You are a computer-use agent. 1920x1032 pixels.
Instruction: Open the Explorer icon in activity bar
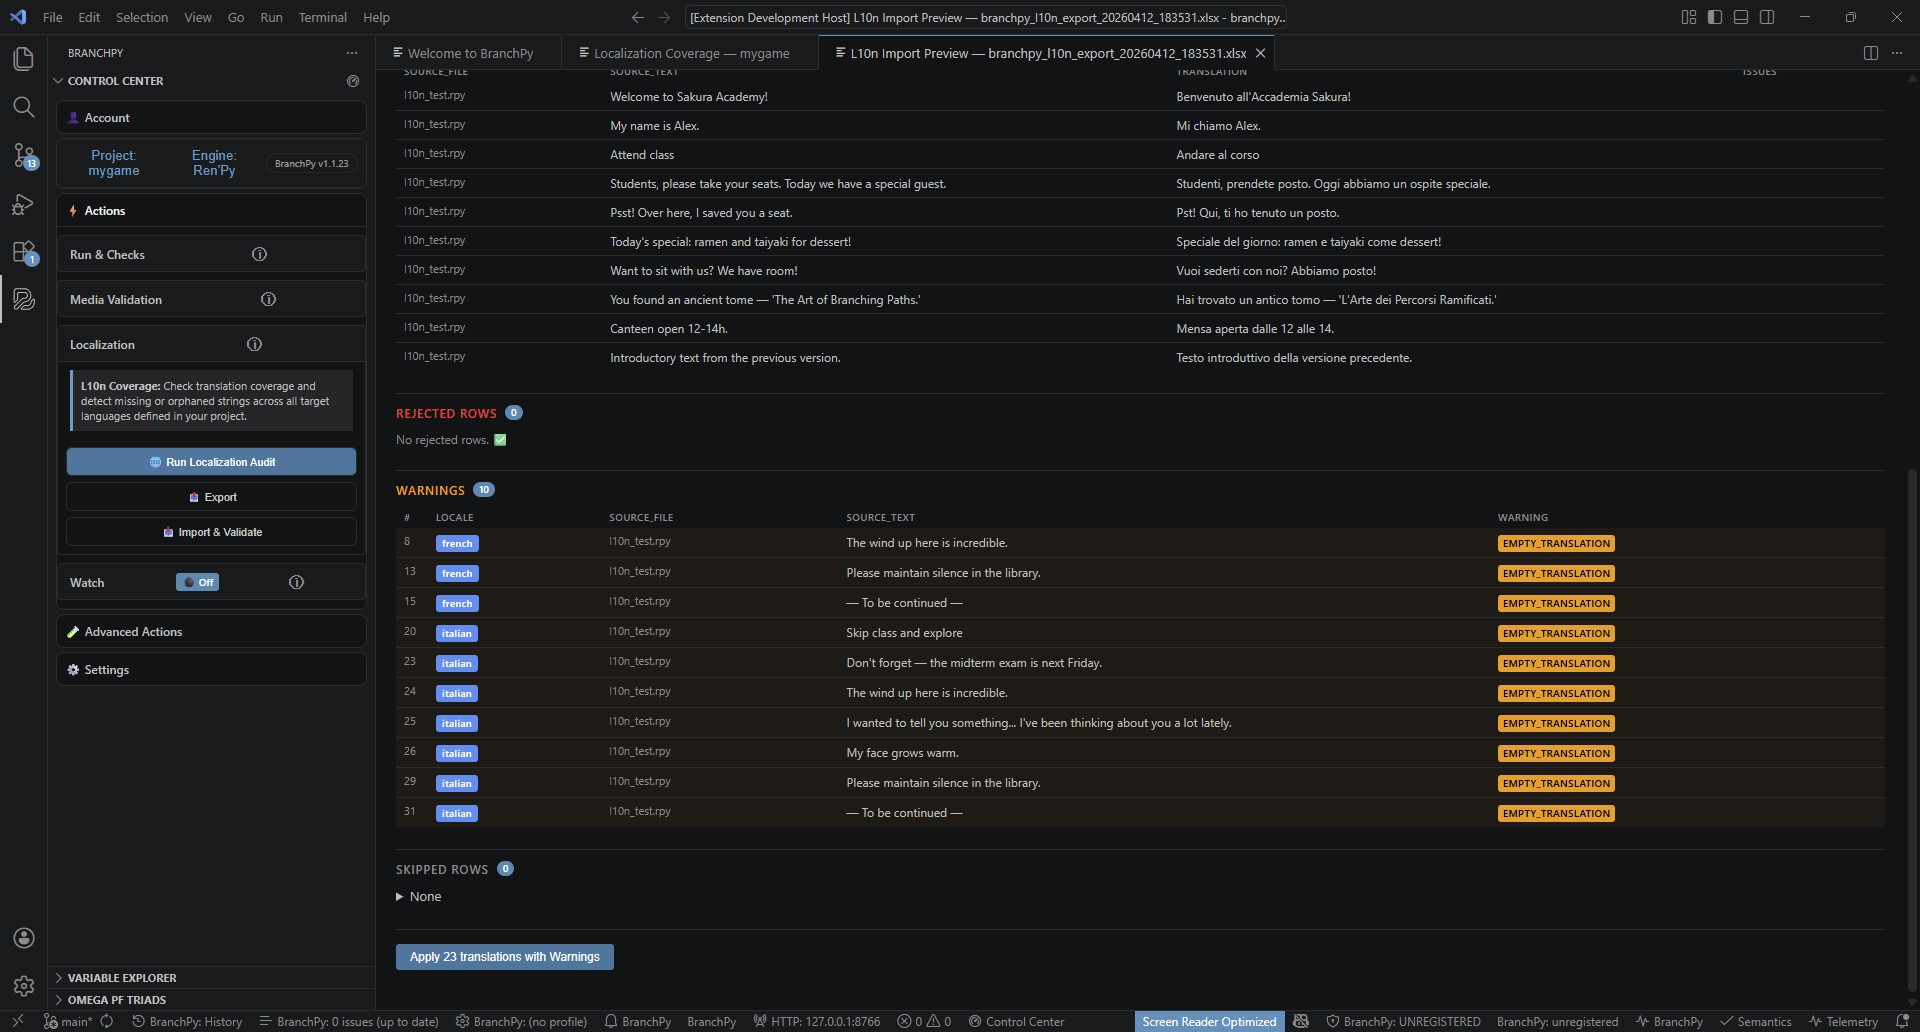[x=23, y=59]
